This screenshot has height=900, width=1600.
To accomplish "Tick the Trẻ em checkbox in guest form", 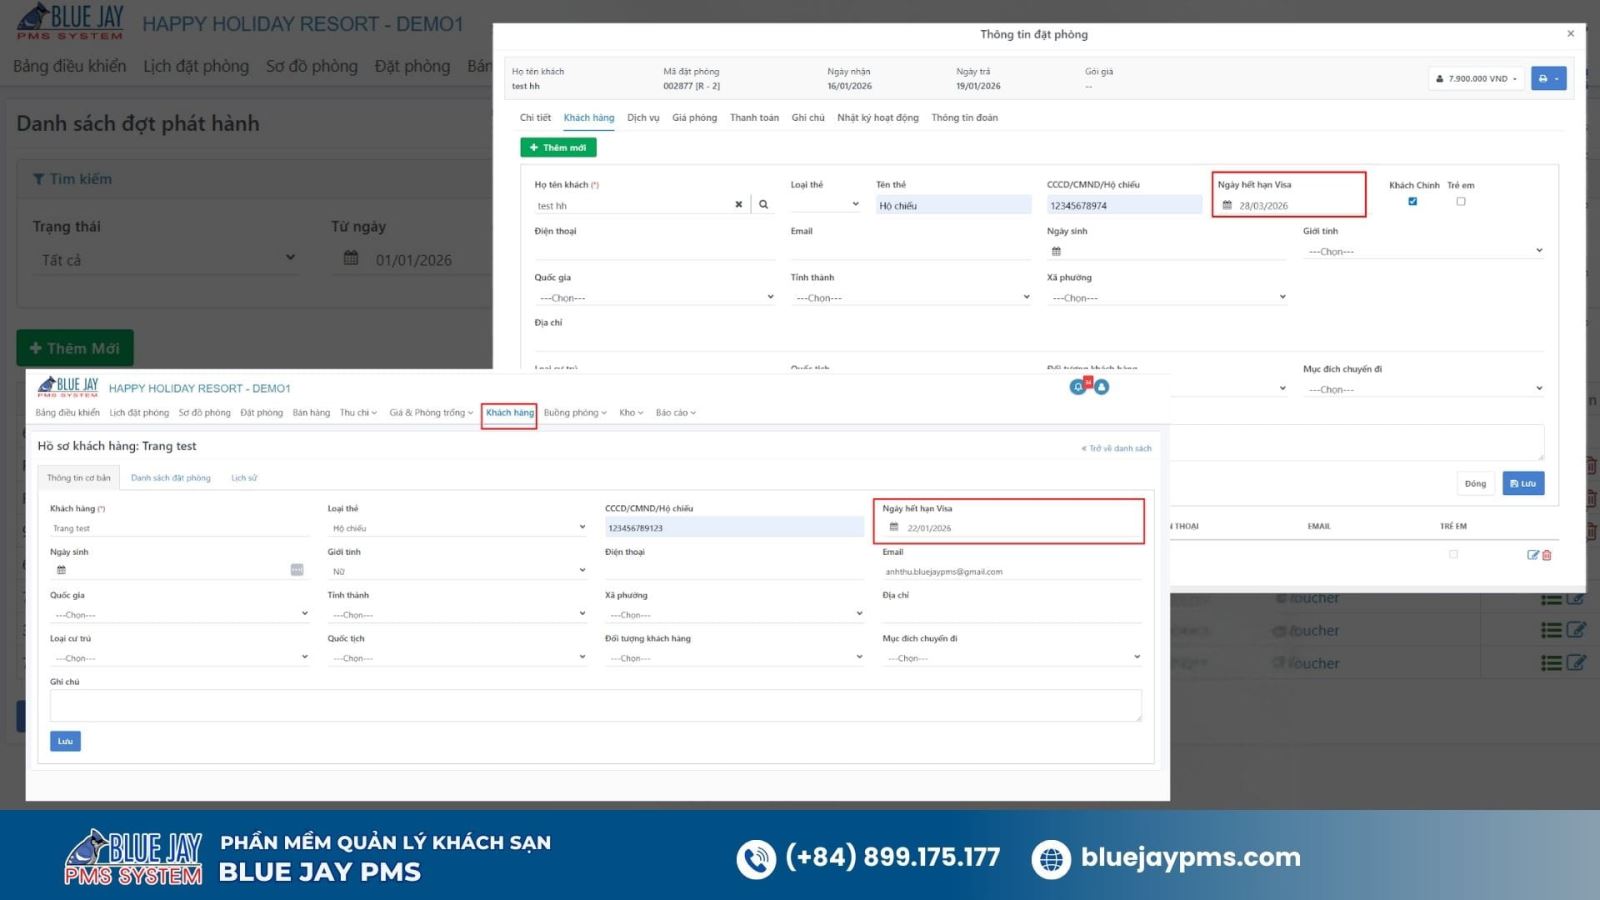I will pos(1461,201).
